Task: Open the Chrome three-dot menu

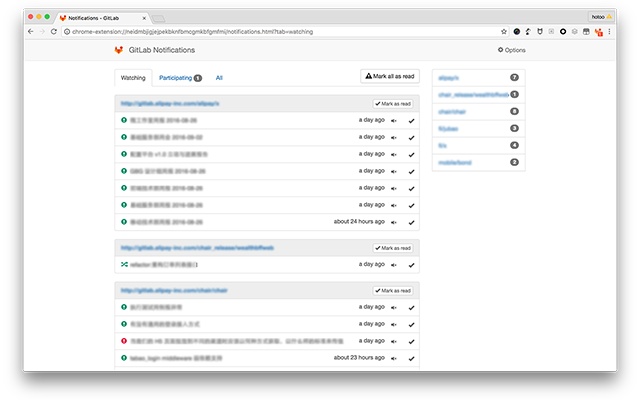Action: [x=609, y=31]
